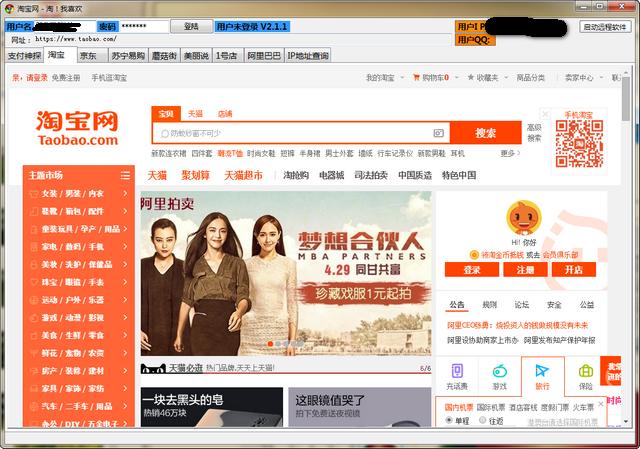Click the 淘宝网 Taobao.com logo
Screen dimensions: 640x449
(x=78, y=128)
